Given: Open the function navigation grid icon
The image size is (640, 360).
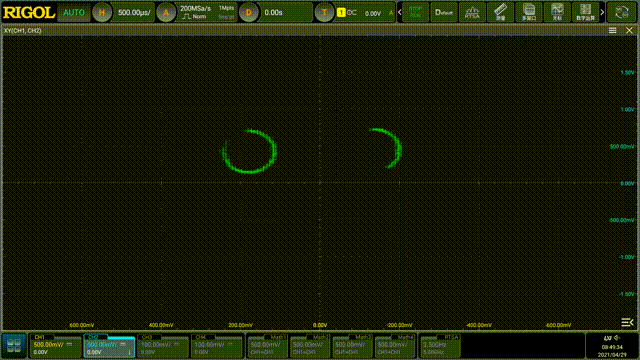Looking at the screenshot, I should pyautogui.click(x=14, y=346).
